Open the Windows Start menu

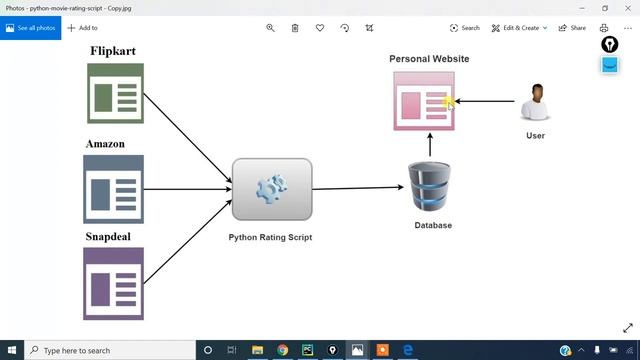(x=12, y=350)
